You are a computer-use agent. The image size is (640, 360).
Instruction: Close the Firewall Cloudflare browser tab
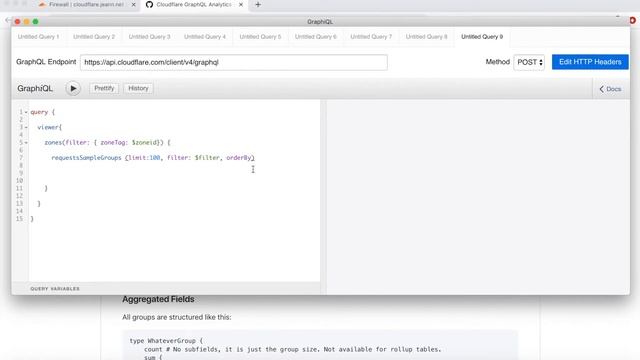(133, 4)
